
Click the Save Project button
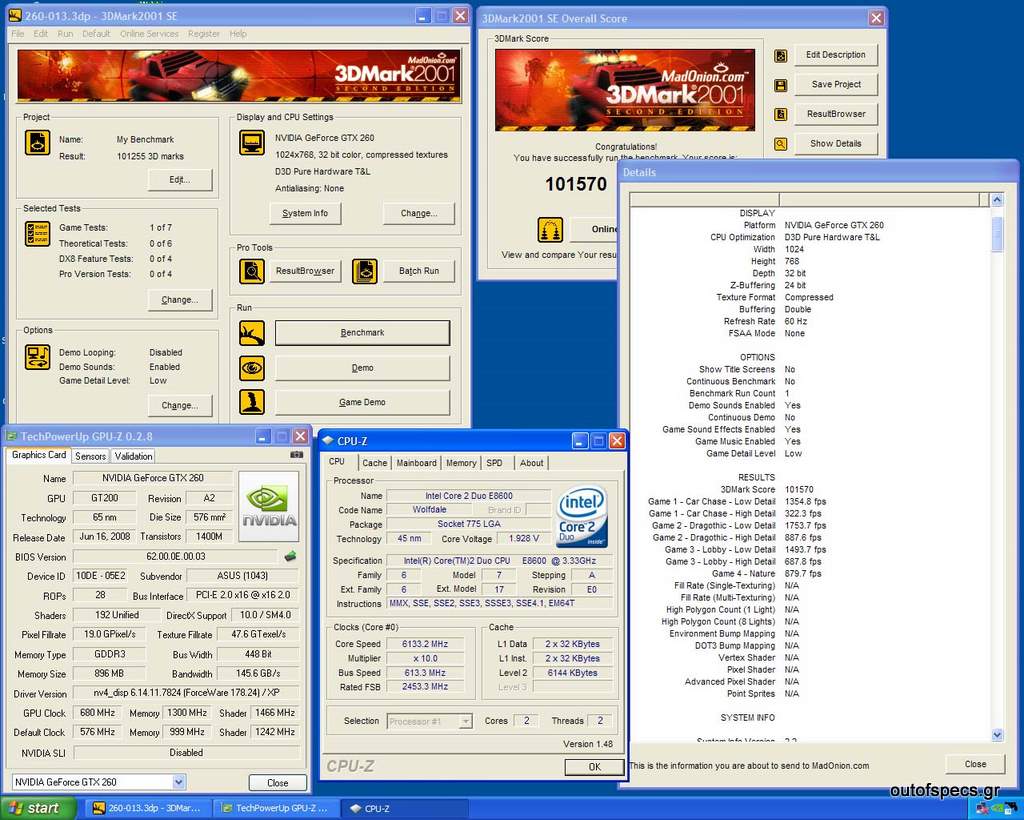[x=836, y=84]
